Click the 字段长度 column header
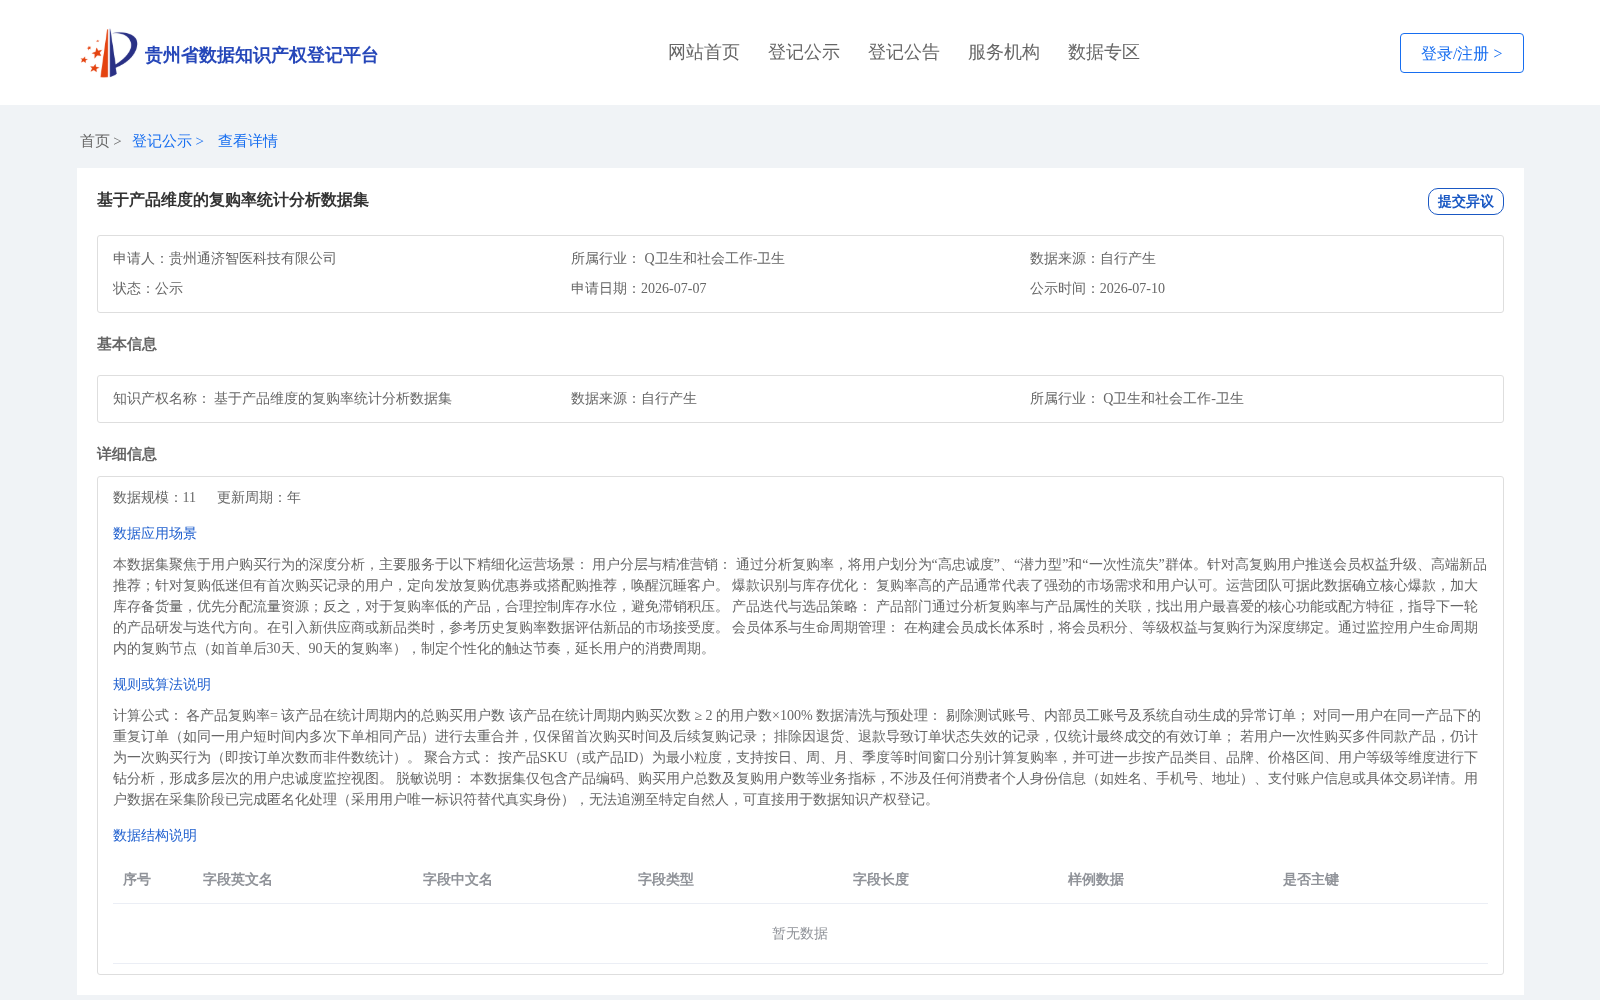The image size is (1600, 1000). click(881, 879)
